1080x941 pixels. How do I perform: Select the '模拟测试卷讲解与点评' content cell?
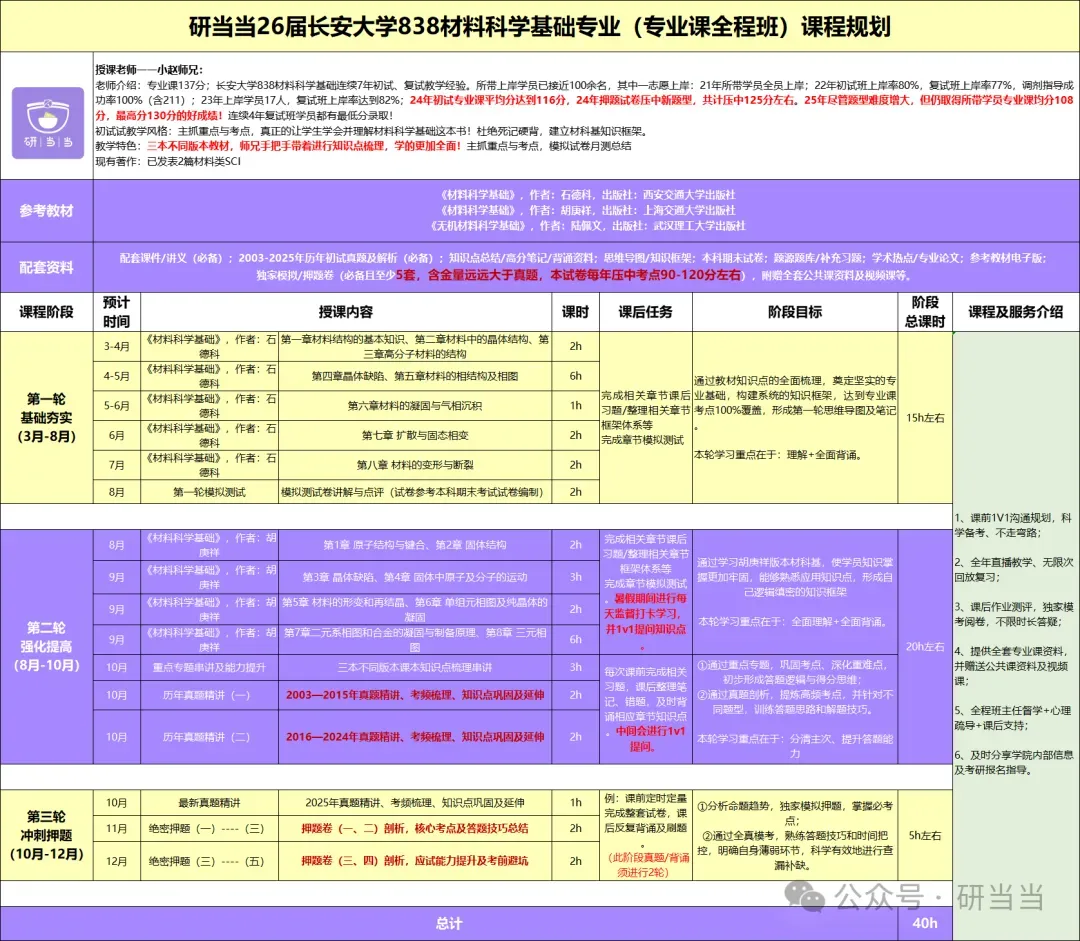pos(415,492)
